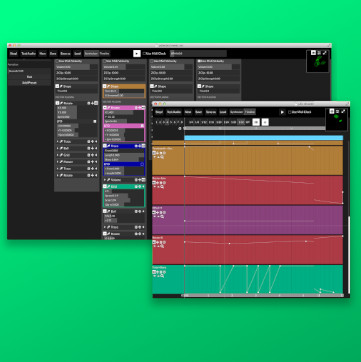This screenshot has width=361, height=362.
Task: Click the first white square button after the grid values
Action: [256, 122]
